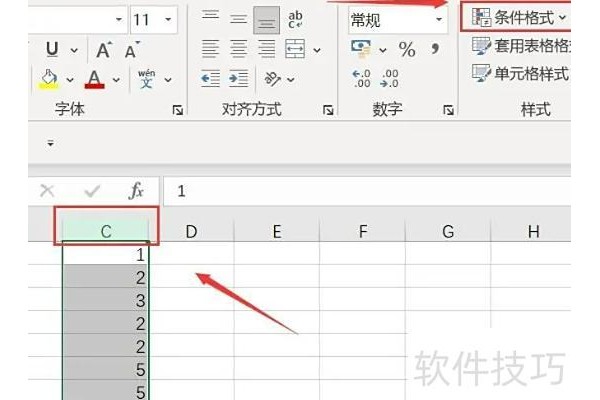
Task: Increase decimal places
Action: 361,78
